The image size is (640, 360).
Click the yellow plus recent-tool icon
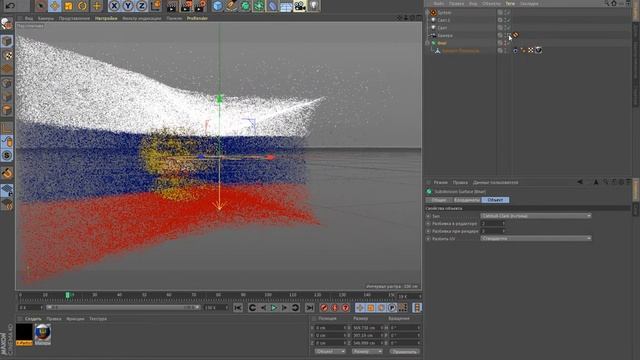point(97,6)
